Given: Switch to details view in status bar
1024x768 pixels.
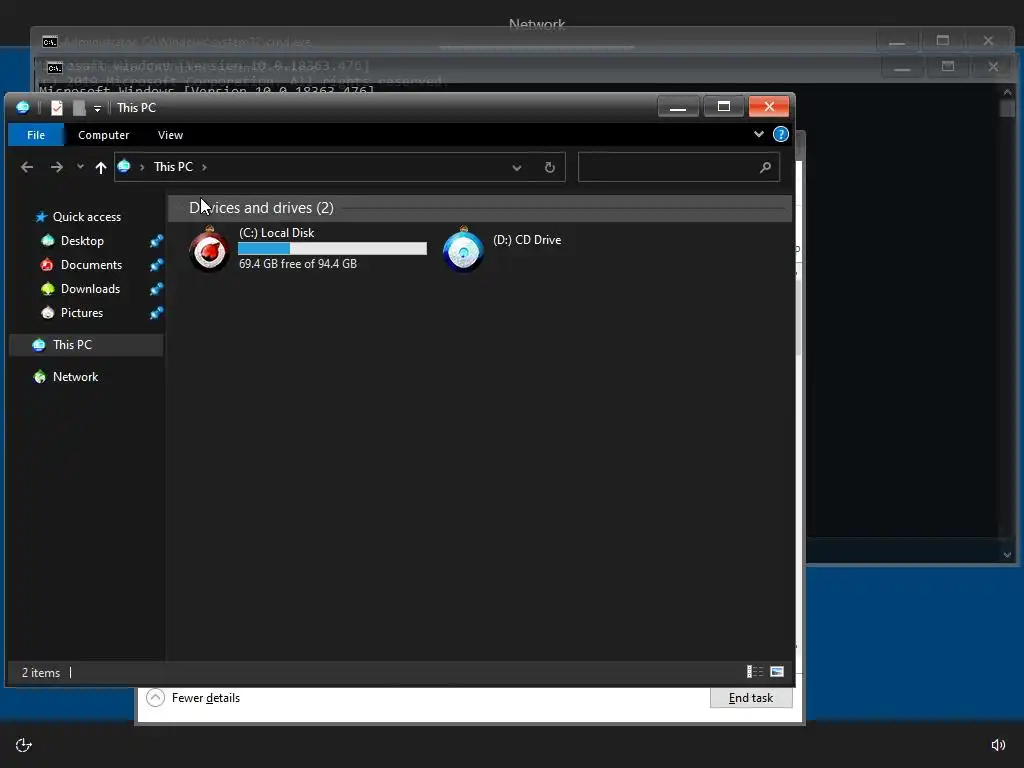Looking at the screenshot, I should 755,671.
